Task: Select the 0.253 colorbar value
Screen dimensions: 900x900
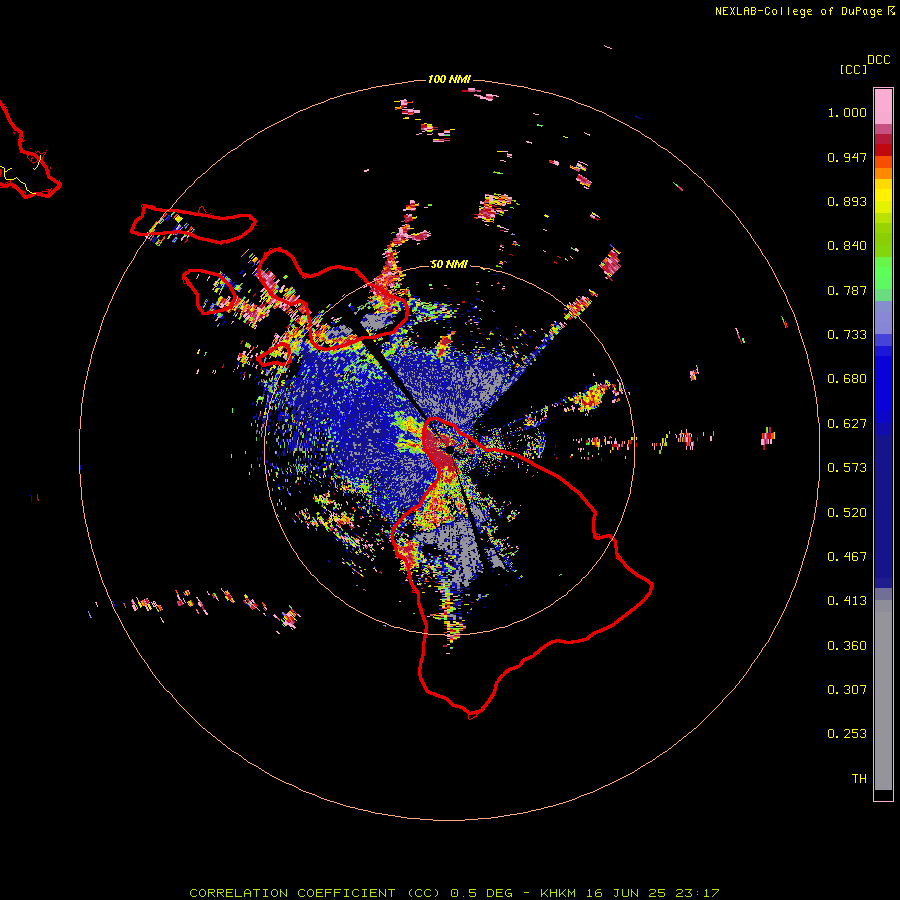Action: coord(847,734)
